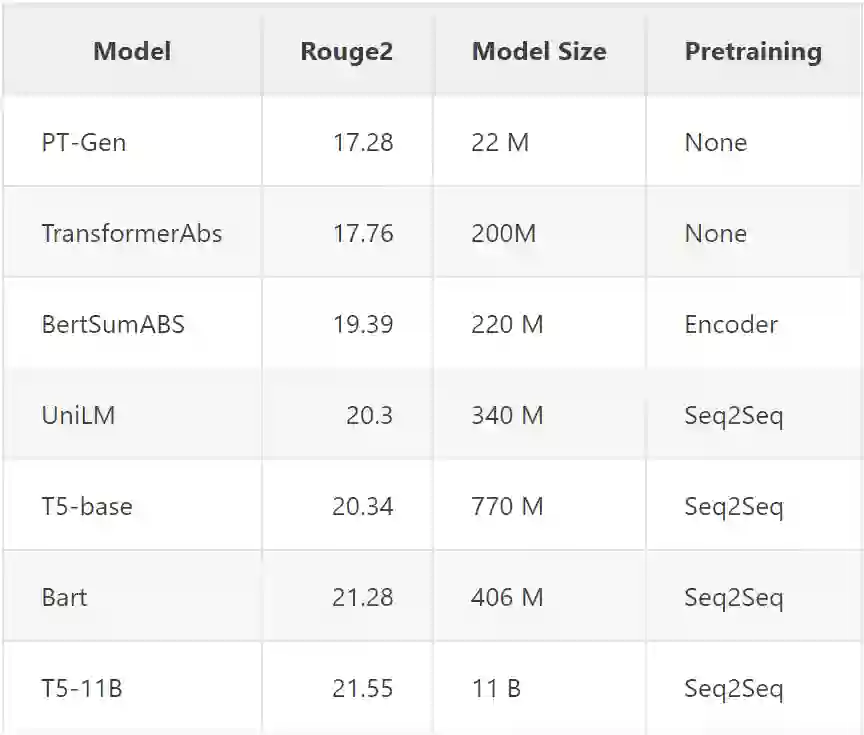Click the Seq2Seq cell in the Bart row
The image size is (864, 735).
pyautogui.click(x=734, y=597)
